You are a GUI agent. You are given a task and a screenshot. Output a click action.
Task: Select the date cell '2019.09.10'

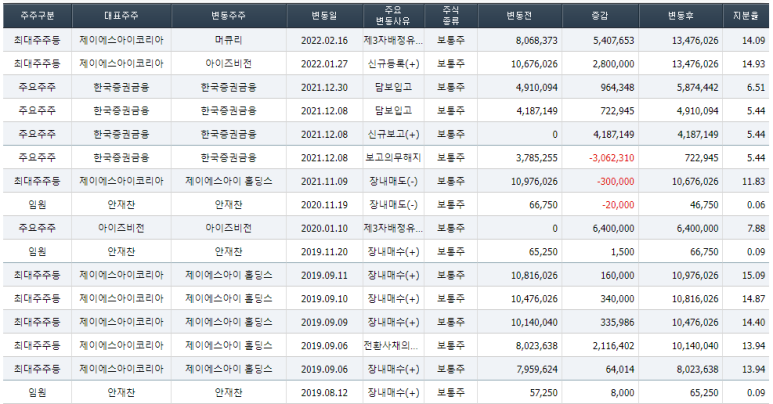324,299
